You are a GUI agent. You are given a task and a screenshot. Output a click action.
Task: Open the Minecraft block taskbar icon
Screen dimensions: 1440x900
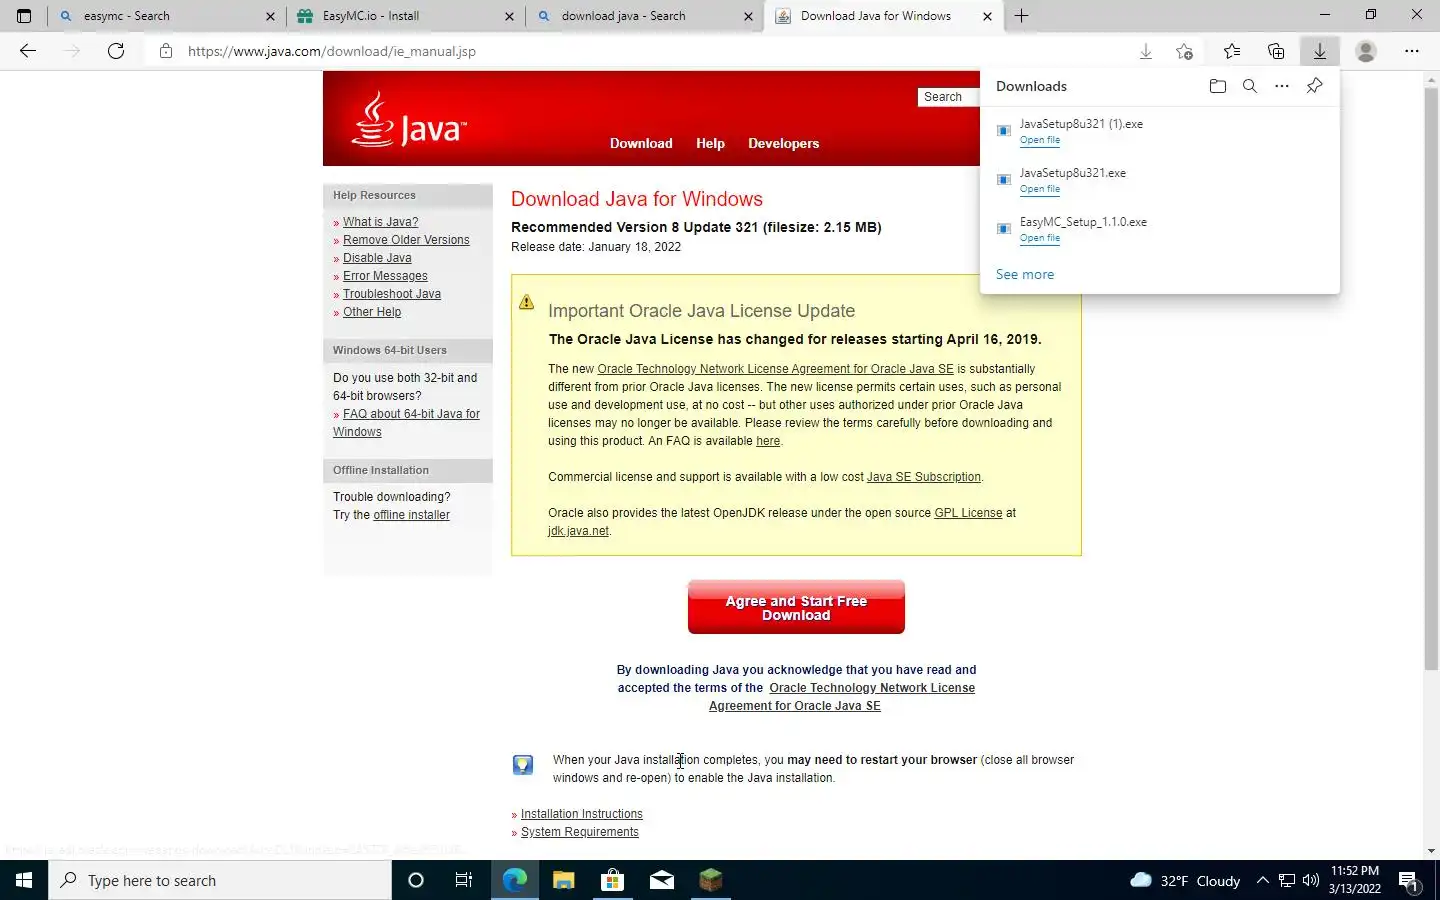coord(710,880)
